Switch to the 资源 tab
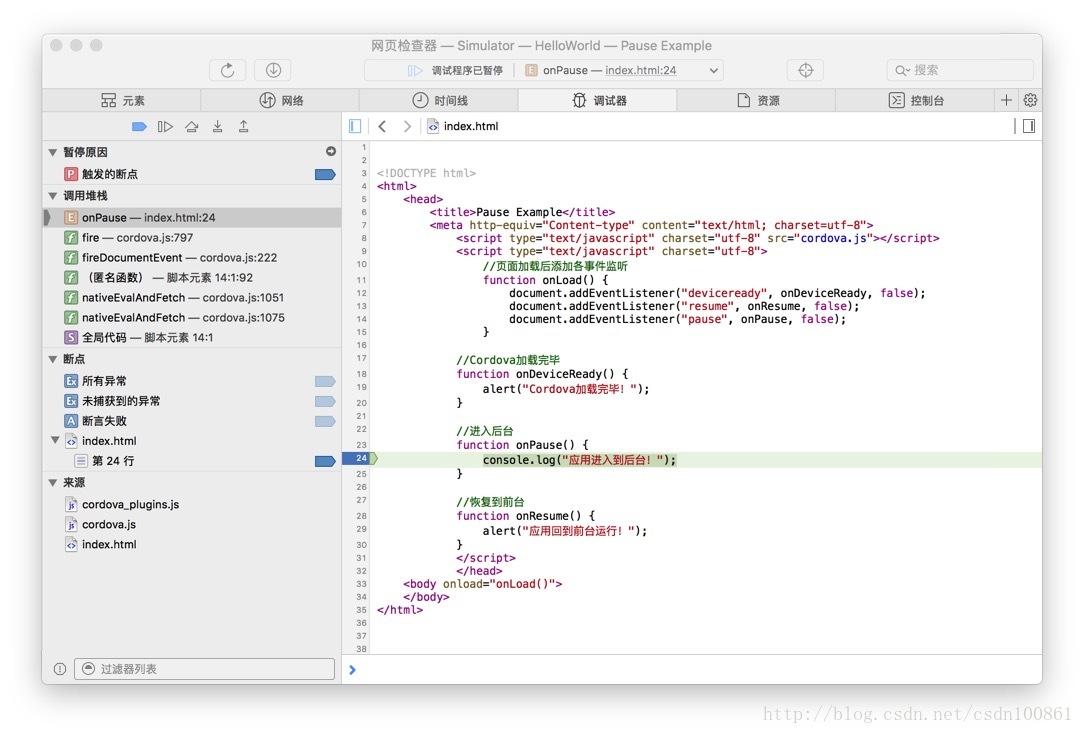Image resolution: width=1084 pixels, height=734 pixels. click(x=757, y=100)
